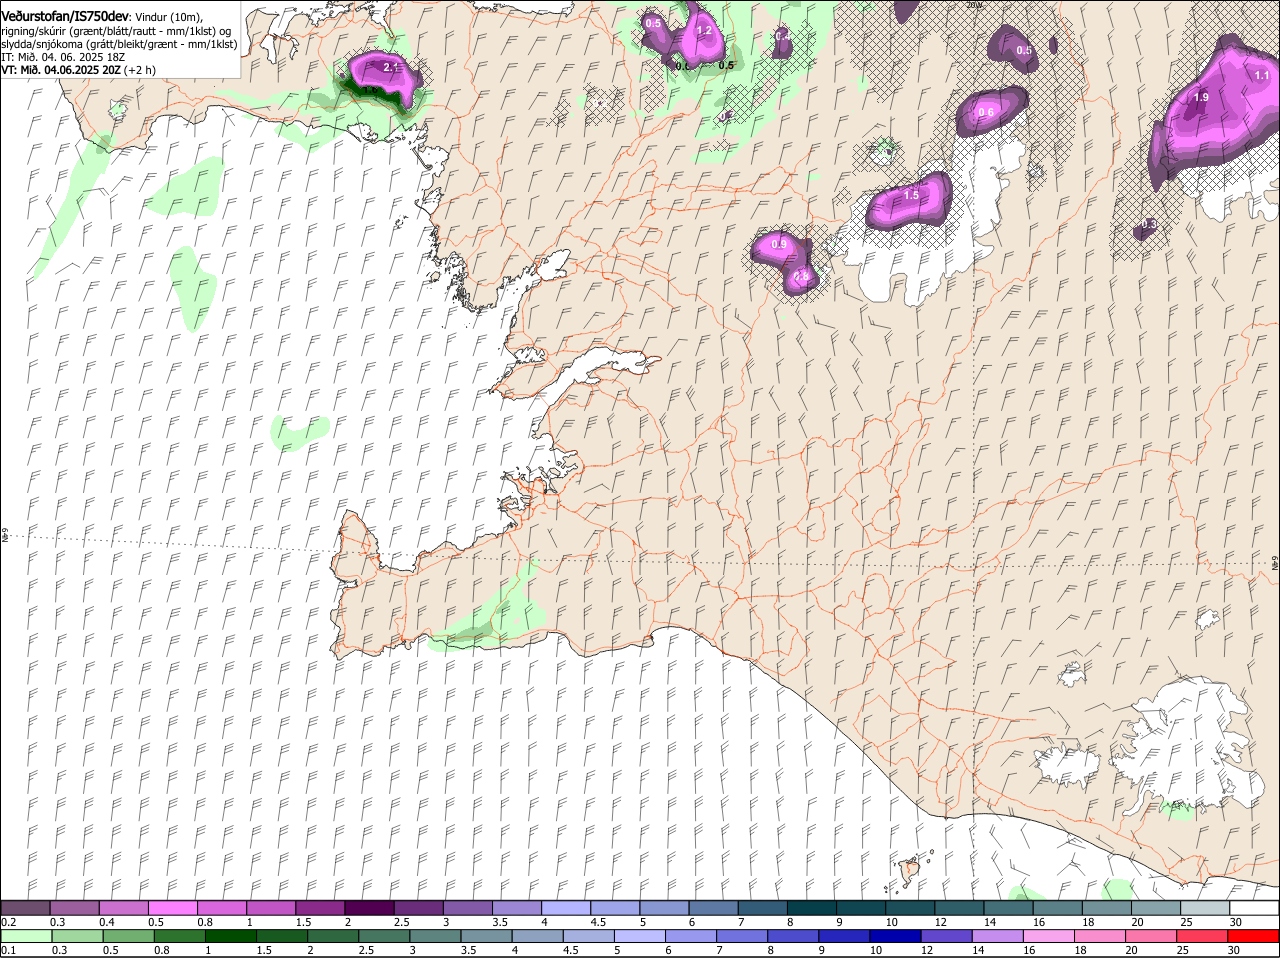
Task: Click the 0.1 label under the lower legend row
Action: [9, 950]
